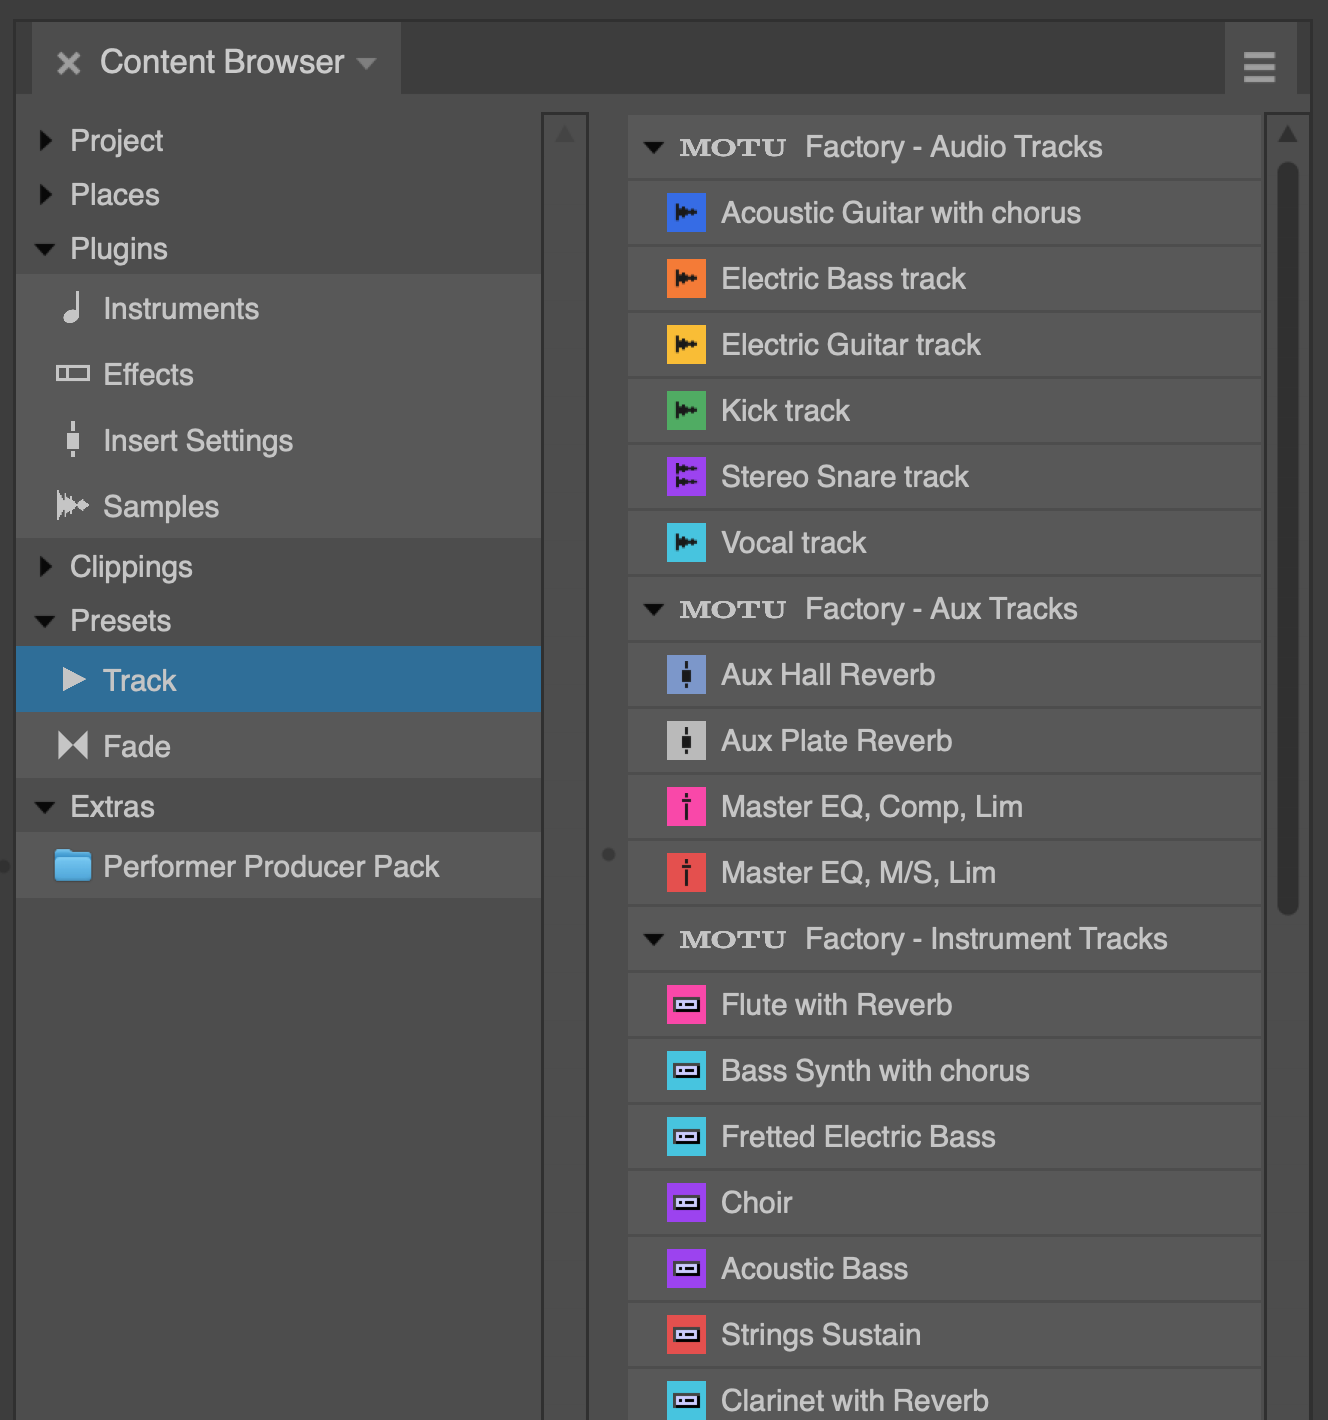Collapse the Factory - Aux Tracks group
The image size is (1328, 1420).
point(654,609)
